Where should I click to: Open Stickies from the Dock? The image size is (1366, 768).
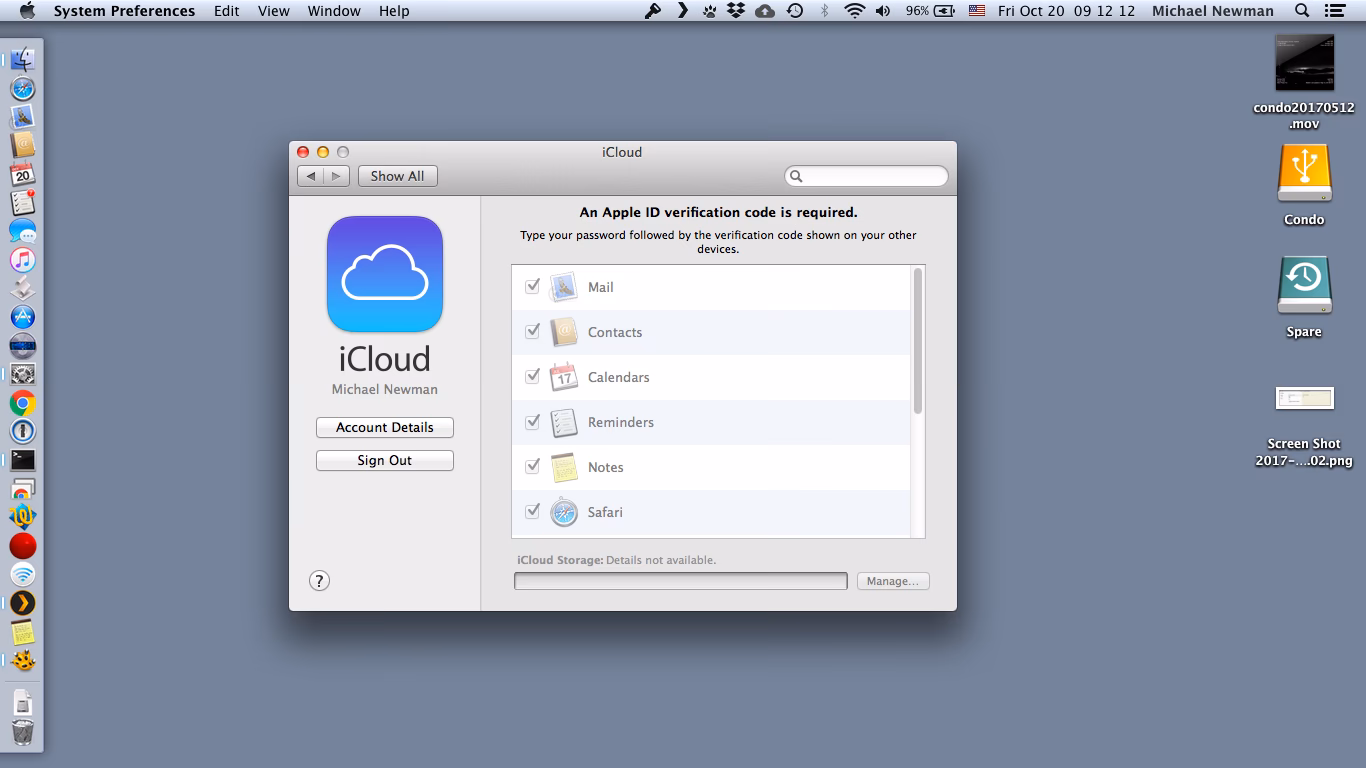click(x=22, y=632)
